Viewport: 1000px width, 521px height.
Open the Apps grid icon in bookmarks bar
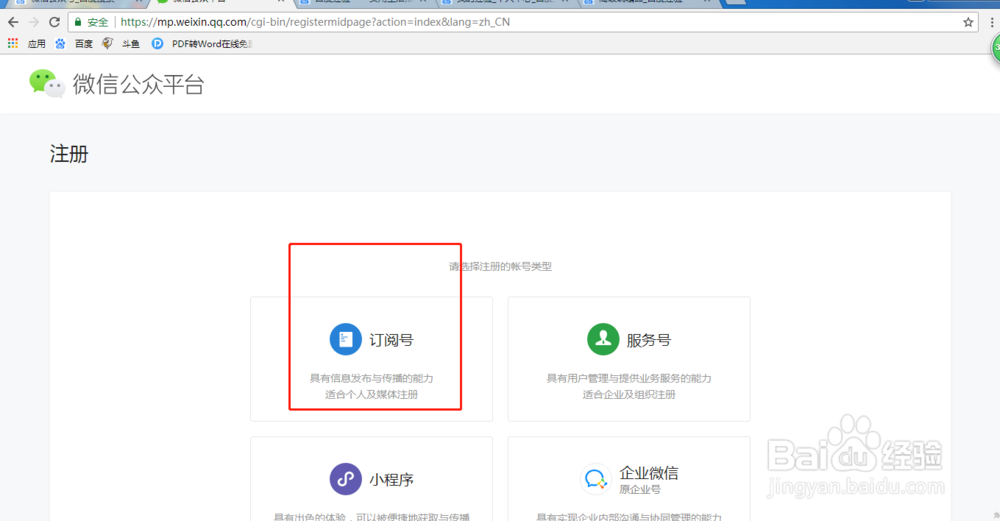(x=13, y=43)
